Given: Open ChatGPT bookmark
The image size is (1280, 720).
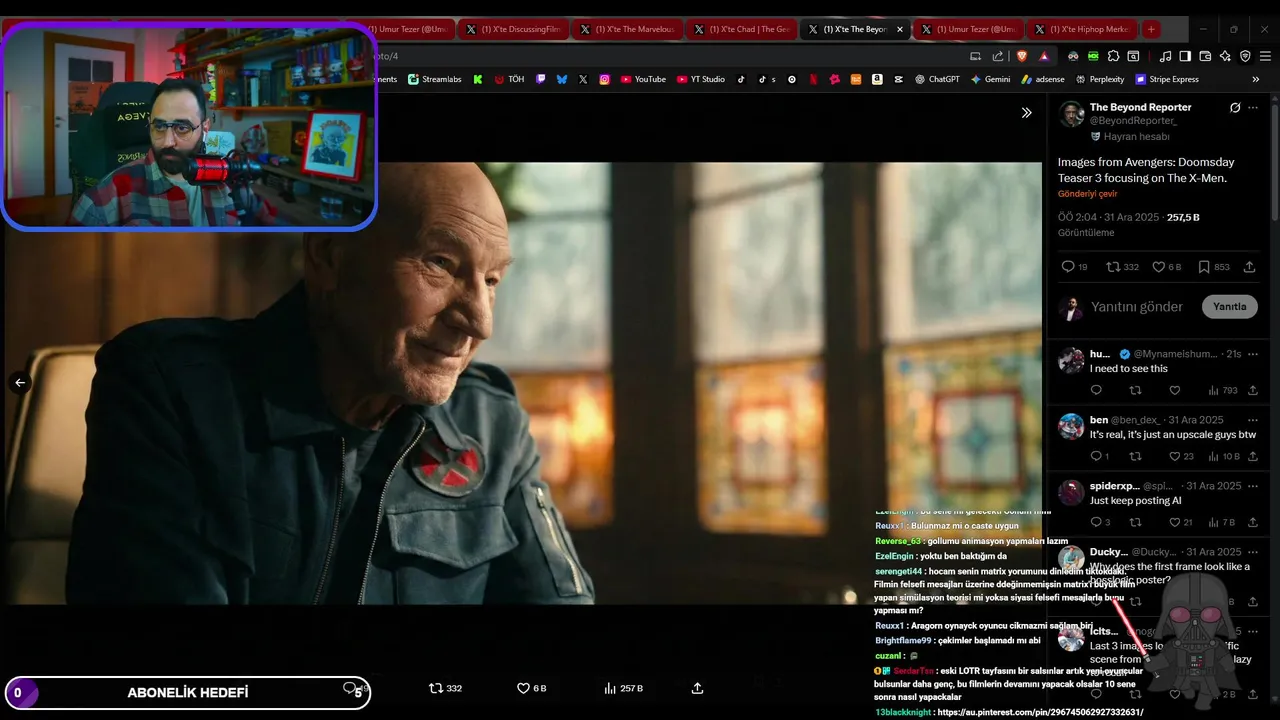Looking at the screenshot, I should pyautogui.click(x=936, y=79).
